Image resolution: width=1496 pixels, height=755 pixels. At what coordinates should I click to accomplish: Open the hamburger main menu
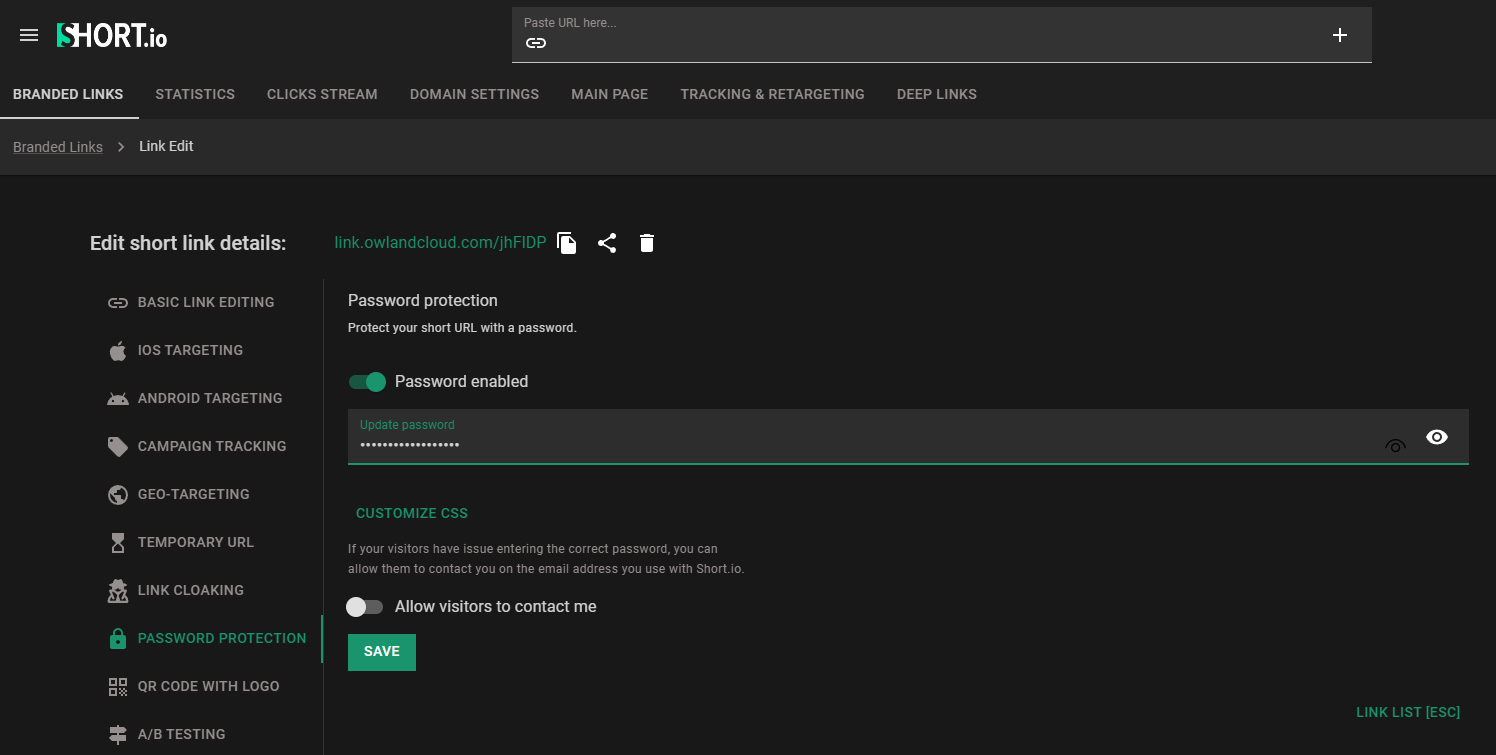[29, 35]
